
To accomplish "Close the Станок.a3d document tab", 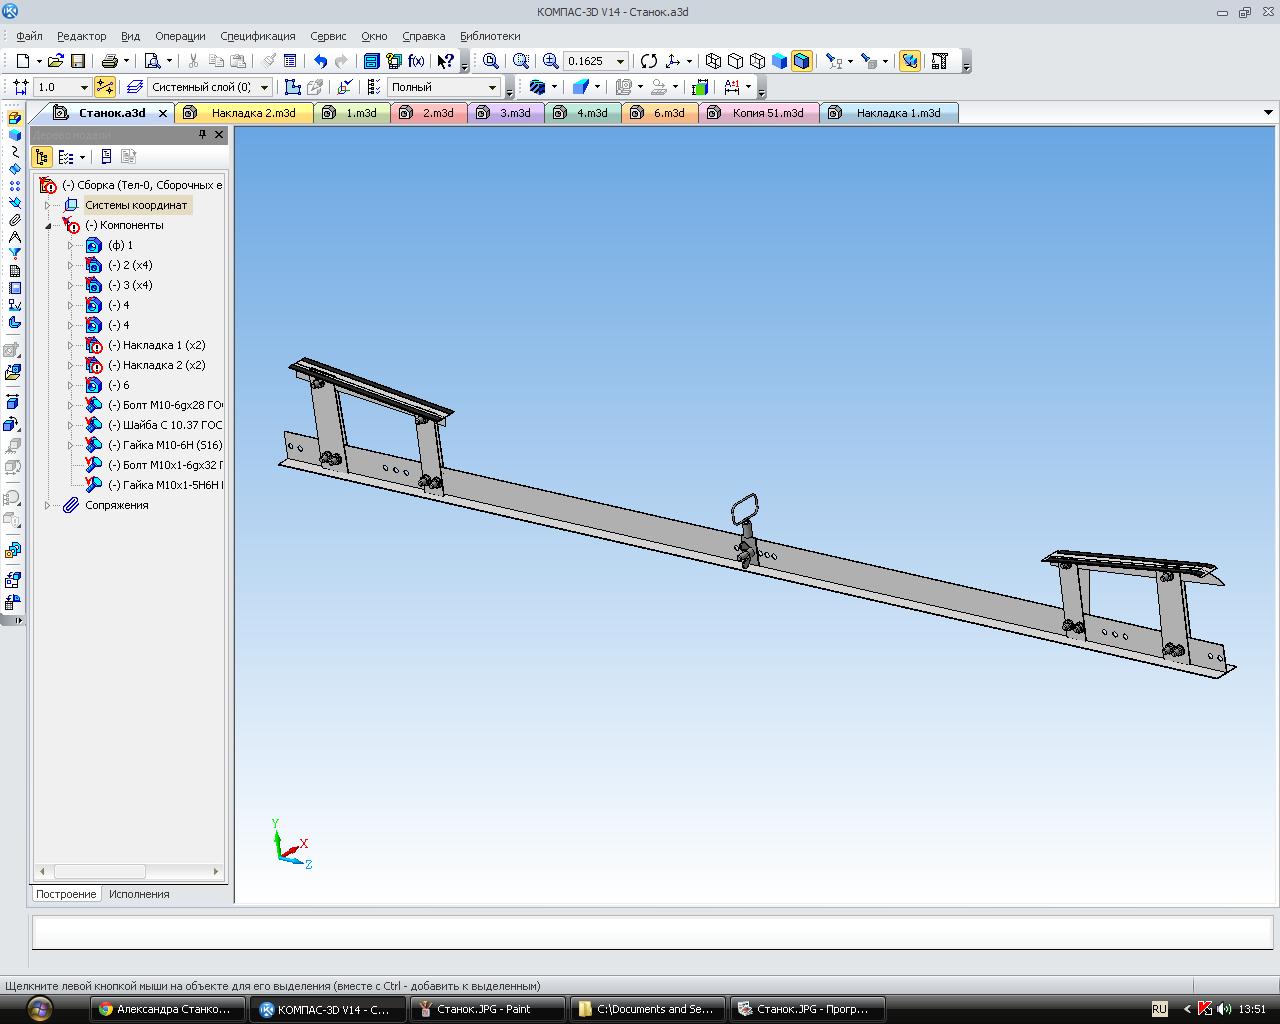I will tap(163, 113).
